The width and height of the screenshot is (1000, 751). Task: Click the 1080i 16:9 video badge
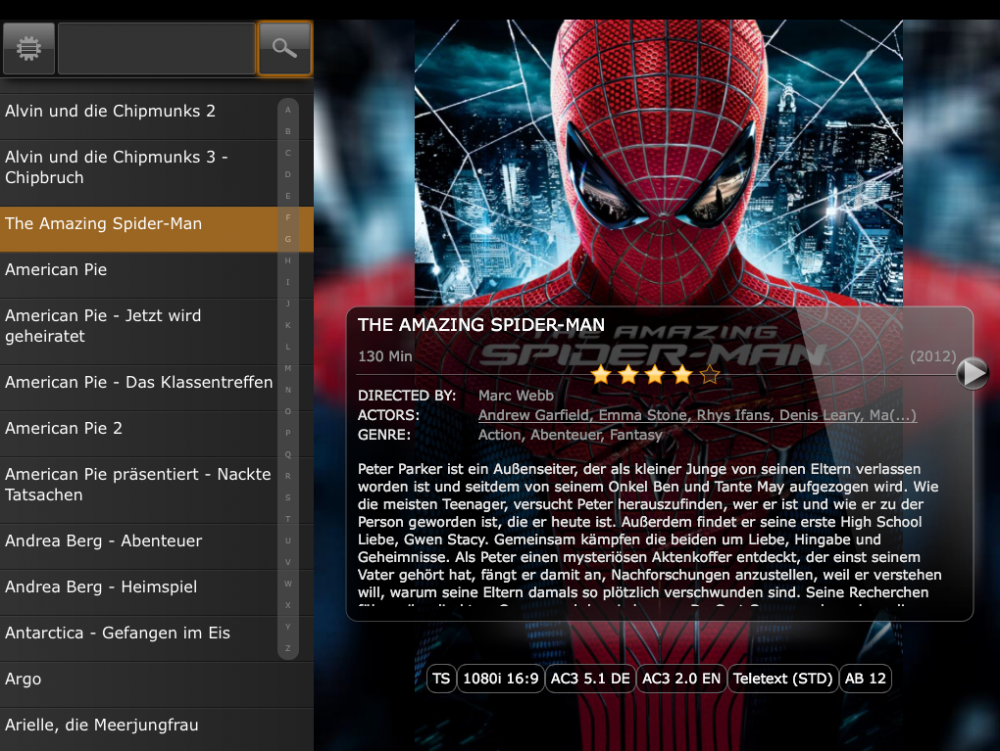(500, 679)
